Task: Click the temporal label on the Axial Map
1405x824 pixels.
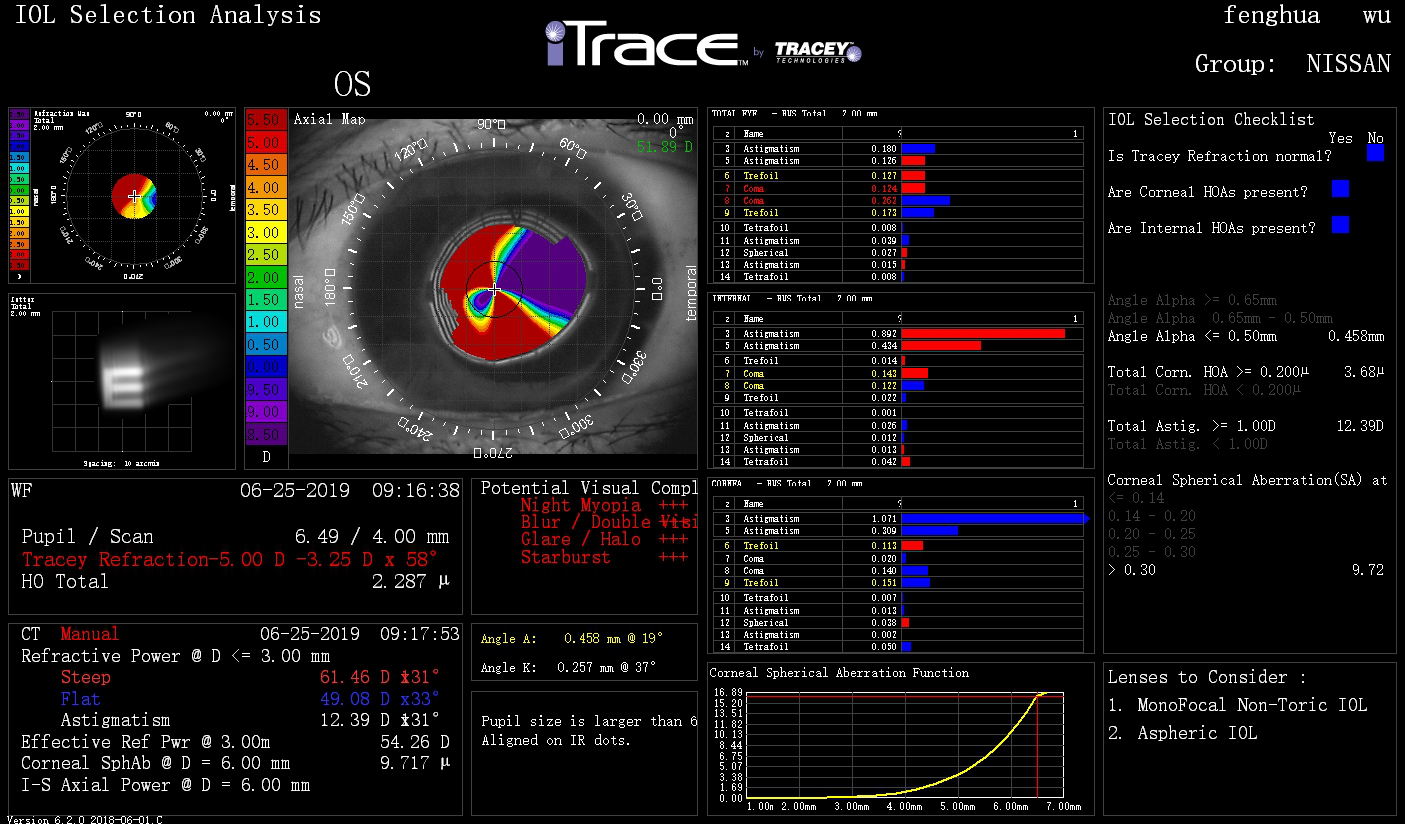Action: pos(691,293)
